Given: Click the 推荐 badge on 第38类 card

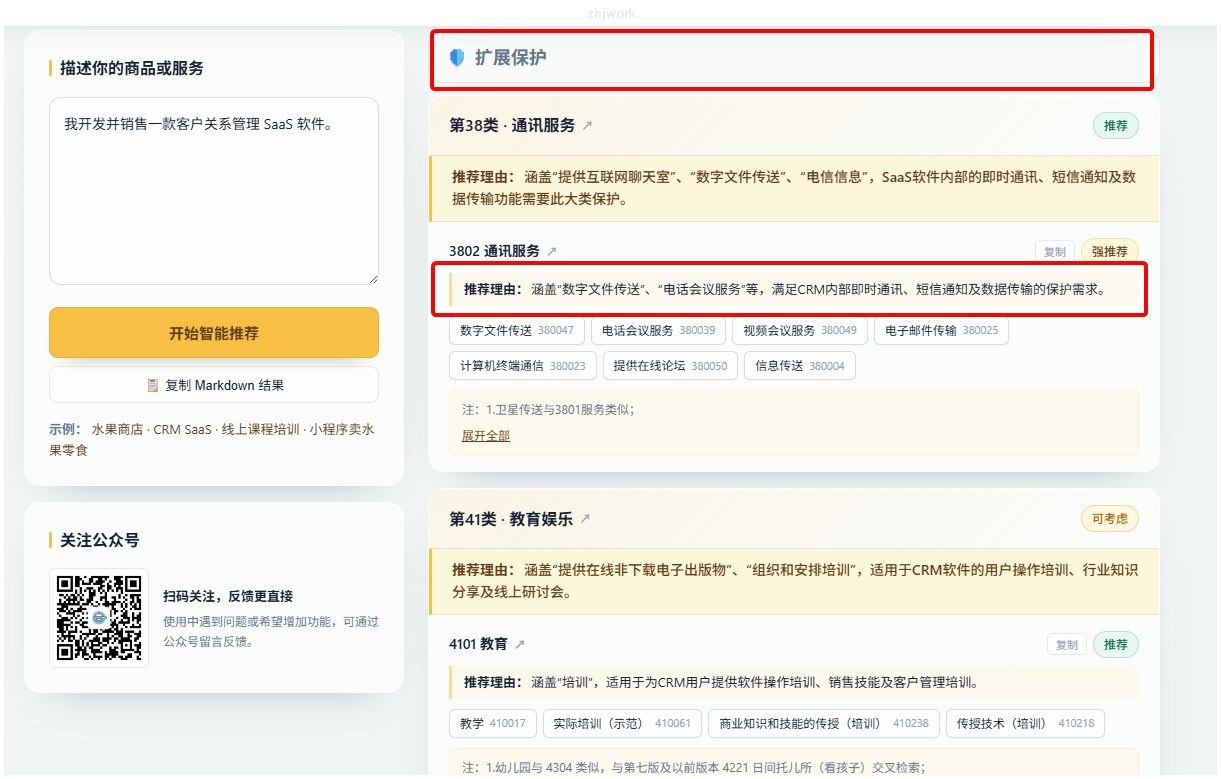Looking at the screenshot, I should tap(1115, 126).
